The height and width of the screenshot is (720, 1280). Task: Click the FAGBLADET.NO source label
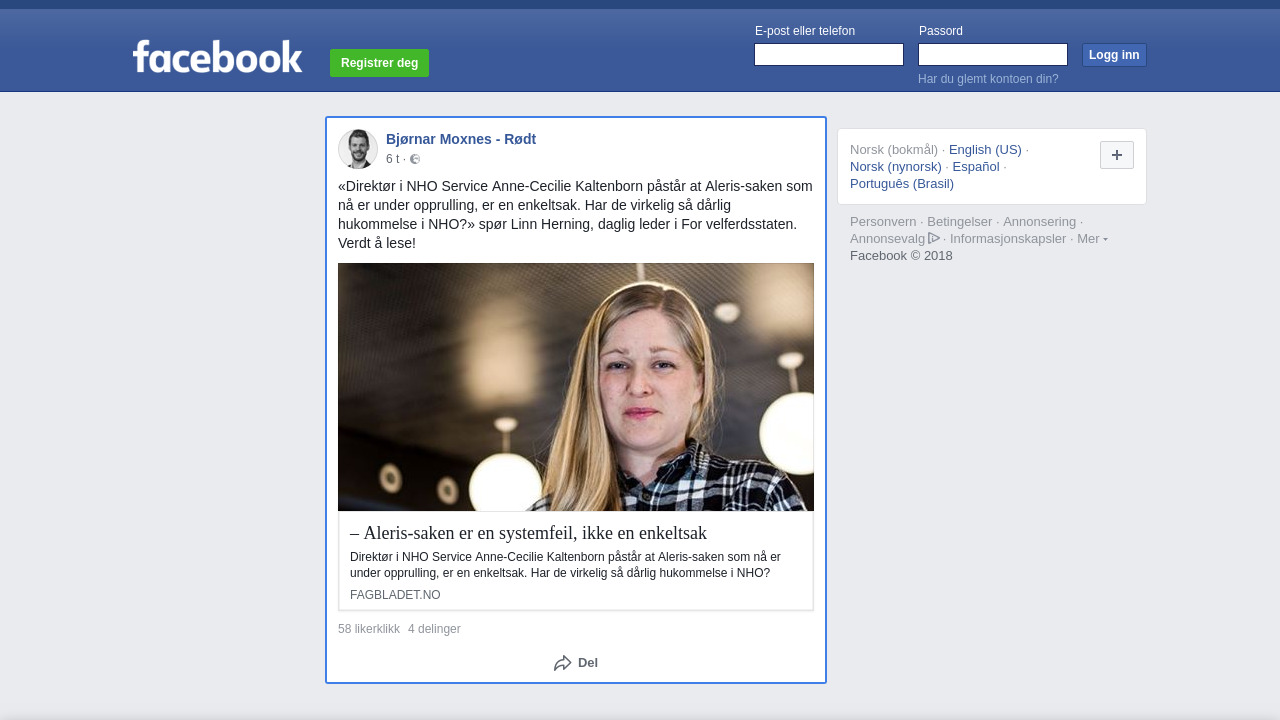pyautogui.click(x=395, y=595)
